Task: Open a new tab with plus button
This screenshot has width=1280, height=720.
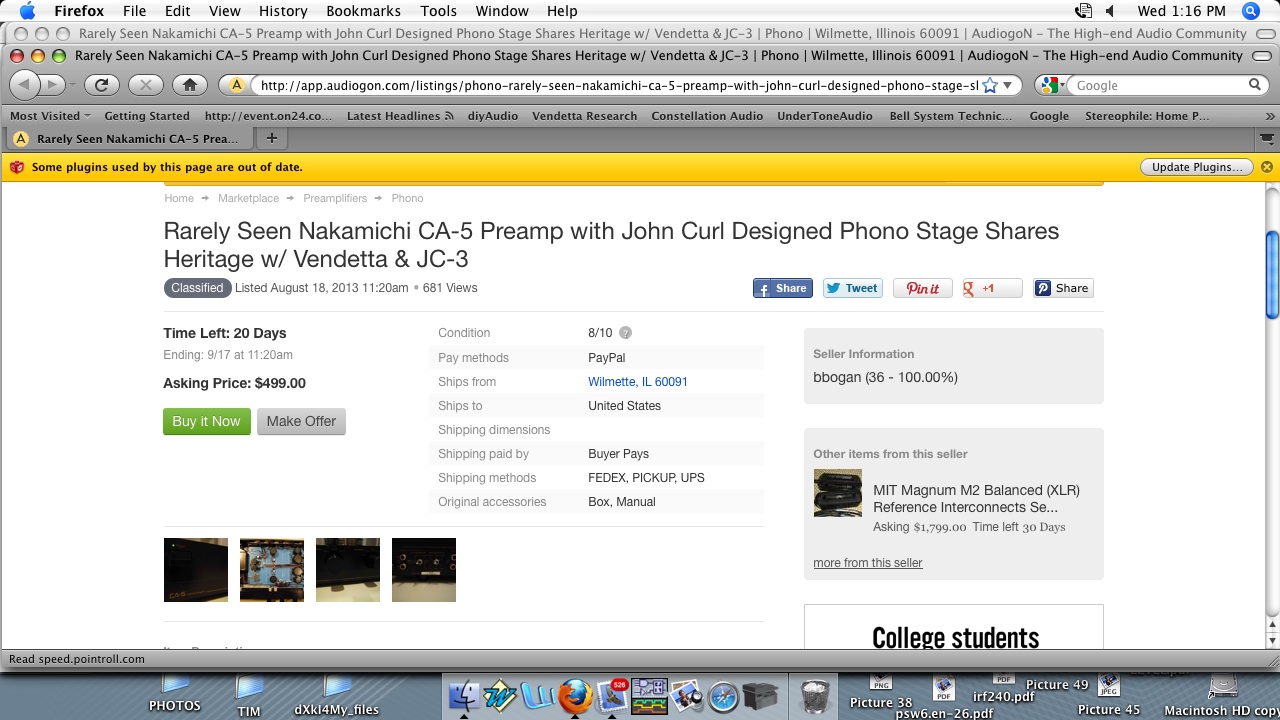Action: 271,138
